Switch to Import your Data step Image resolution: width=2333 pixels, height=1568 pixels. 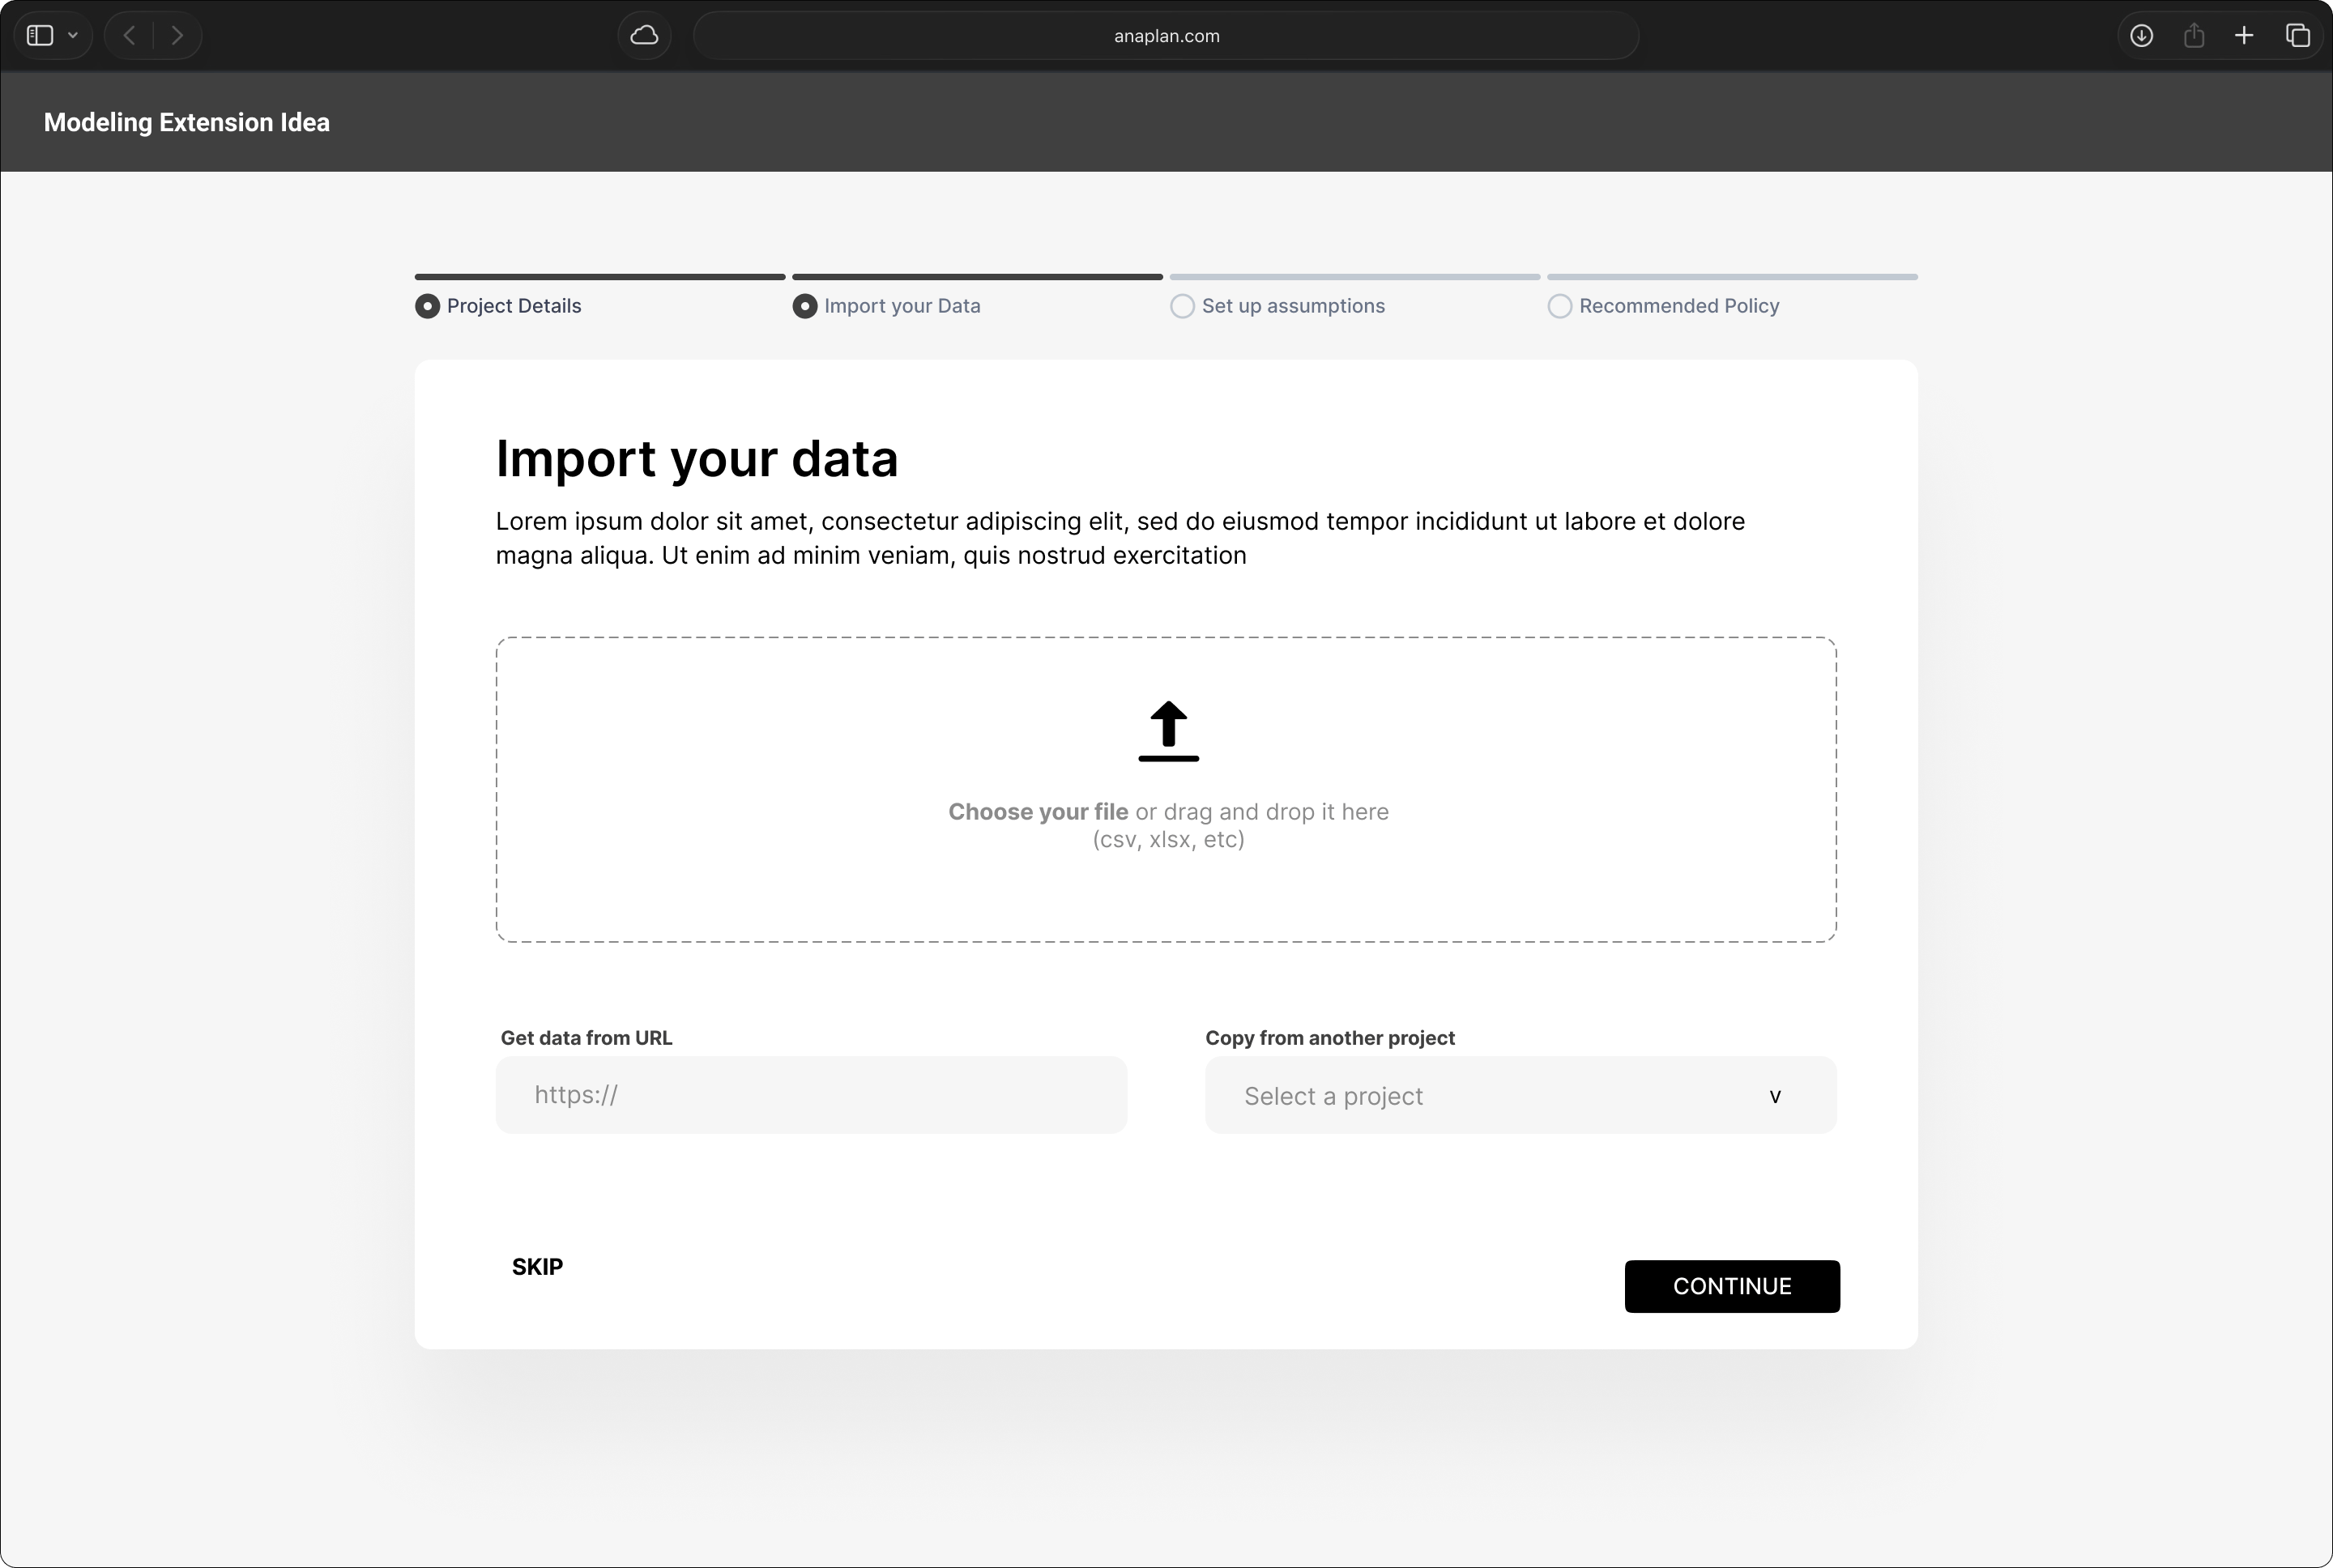click(x=804, y=306)
